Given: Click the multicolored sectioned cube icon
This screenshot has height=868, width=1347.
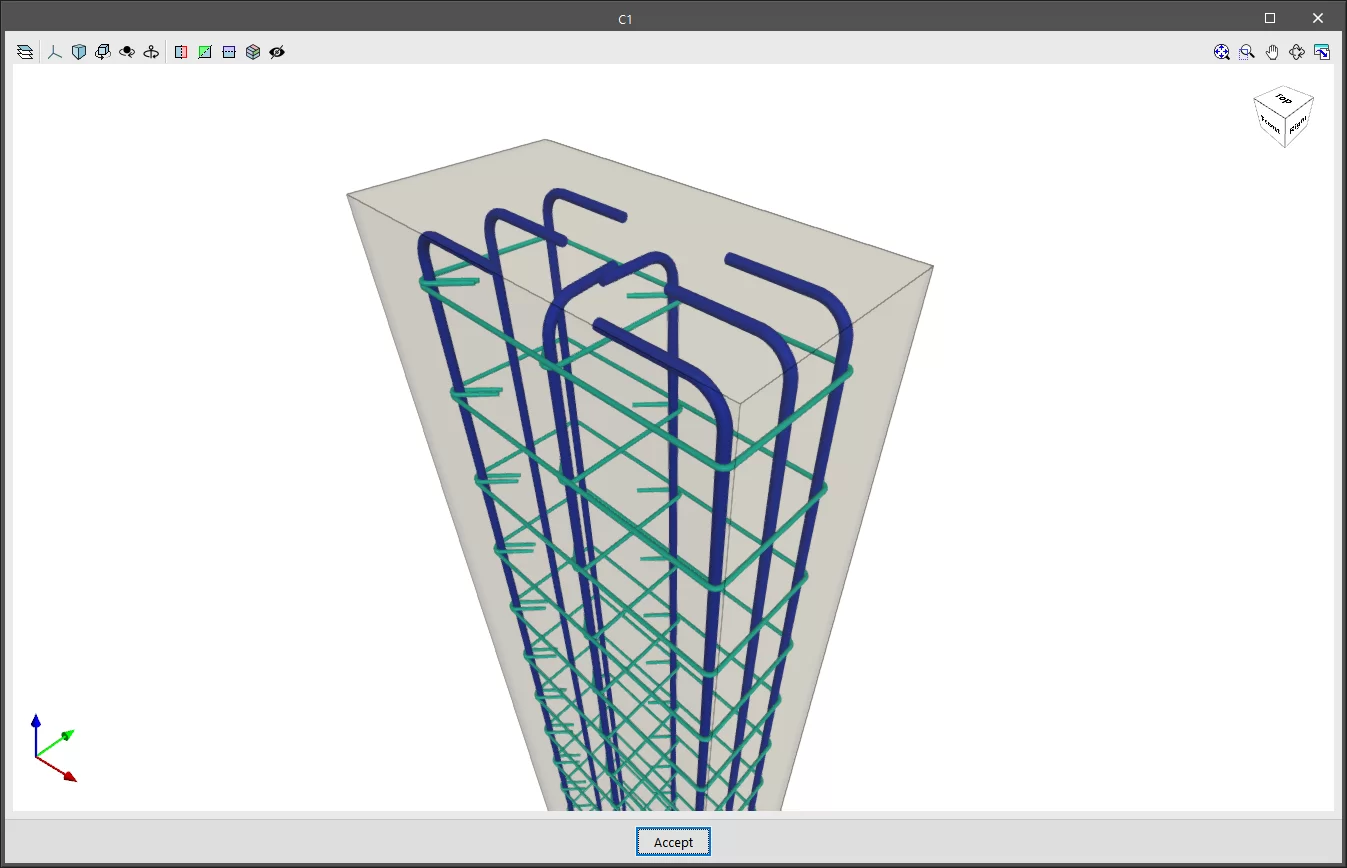Looking at the screenshot, I should coord(253,52).
